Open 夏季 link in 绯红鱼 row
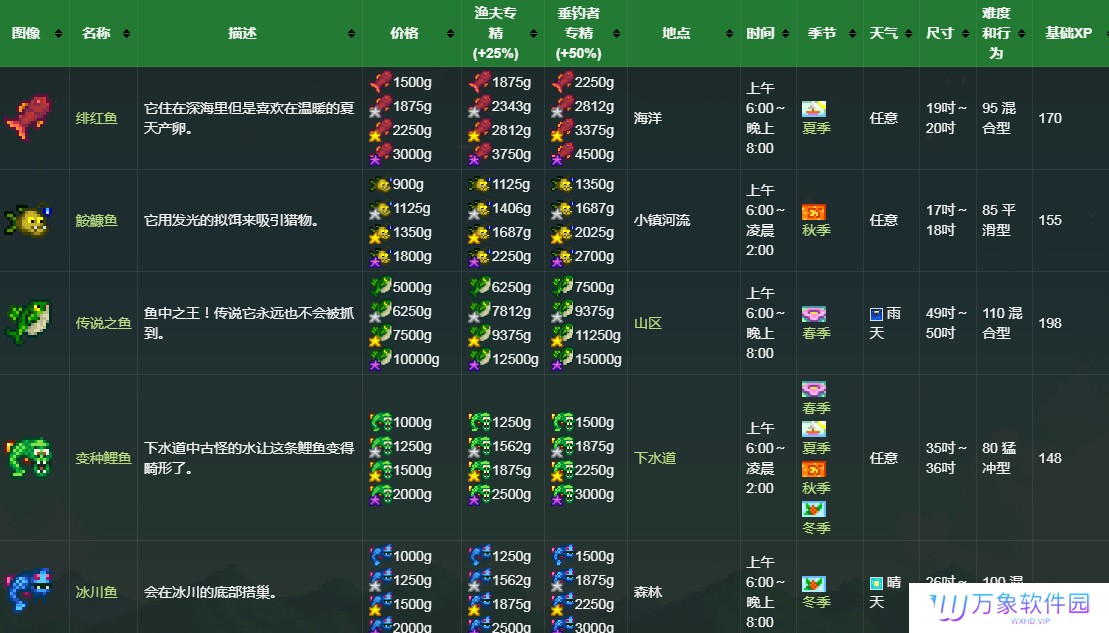Screen dimensions: 1109x633 [816, 128]
